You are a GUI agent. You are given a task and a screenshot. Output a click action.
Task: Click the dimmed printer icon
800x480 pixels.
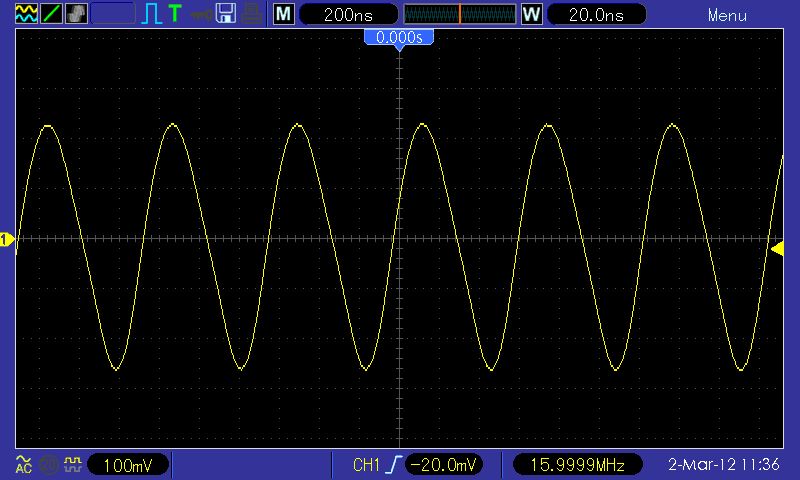pyautogui.click(x=252, y=14)
